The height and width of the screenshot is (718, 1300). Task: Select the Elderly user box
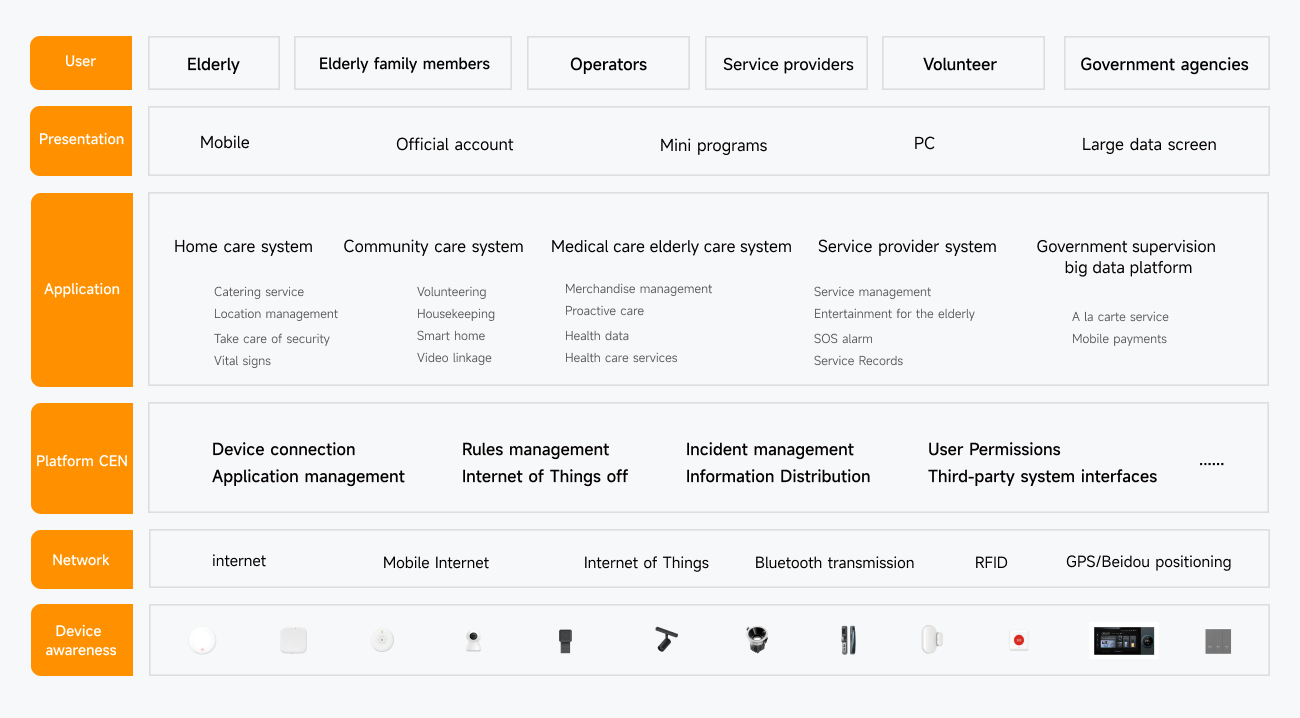213,64
